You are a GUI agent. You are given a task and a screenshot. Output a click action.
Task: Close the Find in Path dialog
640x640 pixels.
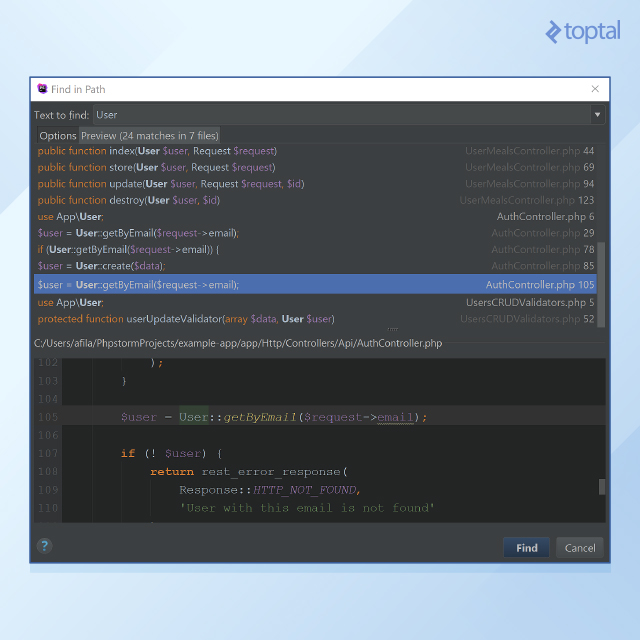(595, 89)
